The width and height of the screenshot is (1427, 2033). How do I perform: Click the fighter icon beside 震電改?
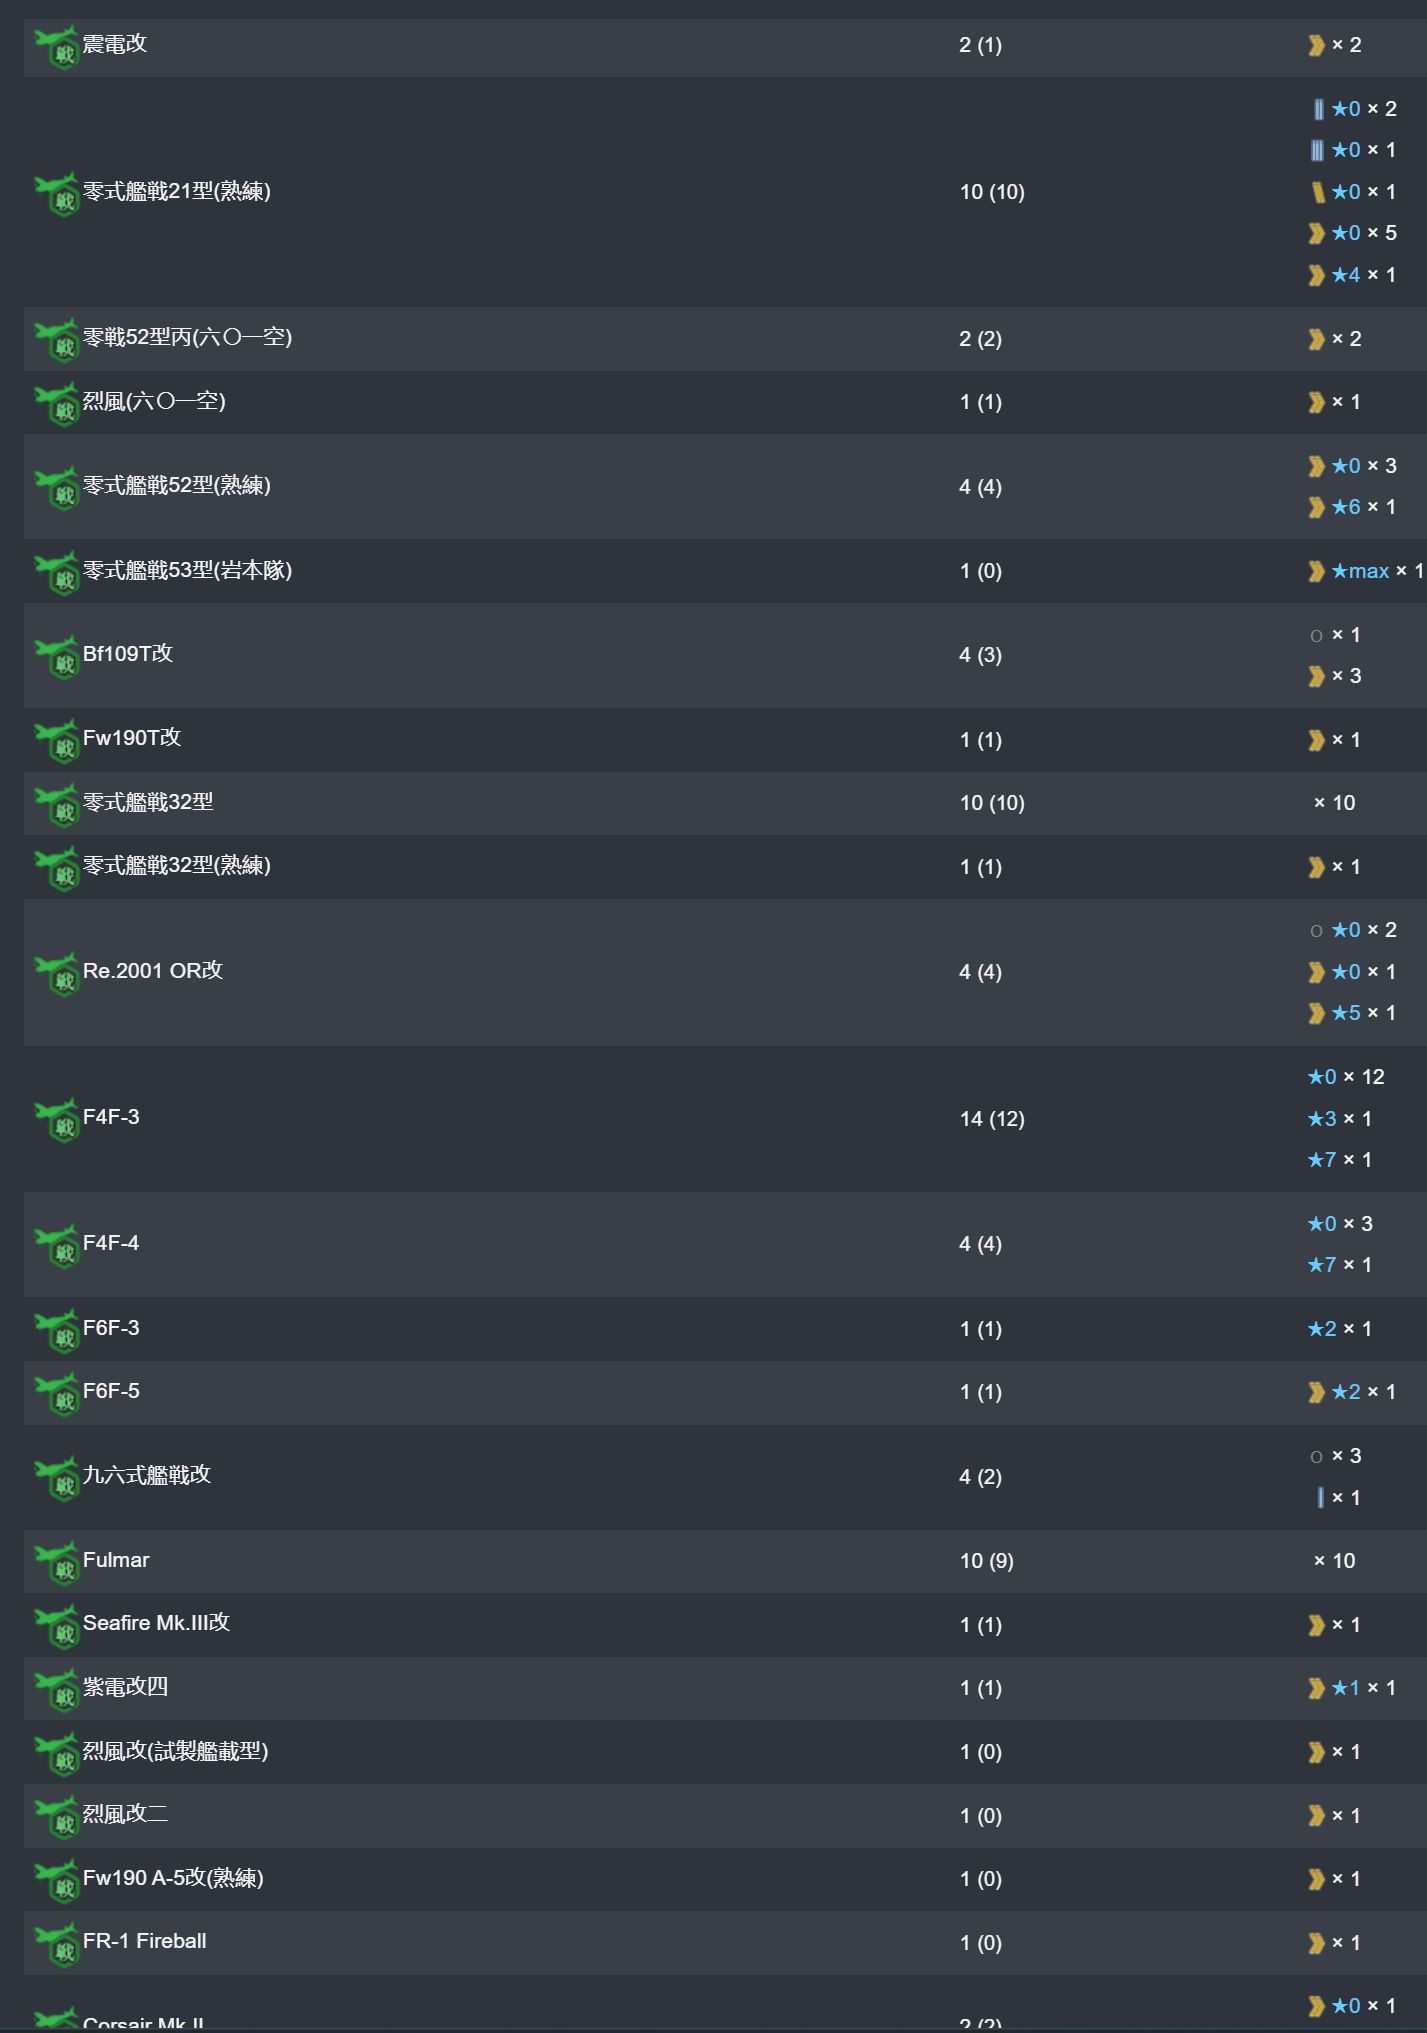tap(57, 47)
